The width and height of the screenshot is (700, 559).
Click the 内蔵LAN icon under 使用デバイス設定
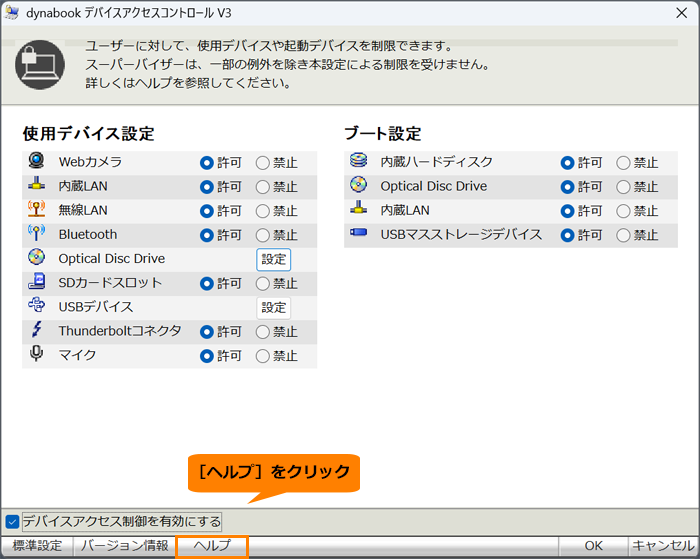point(37,184)
